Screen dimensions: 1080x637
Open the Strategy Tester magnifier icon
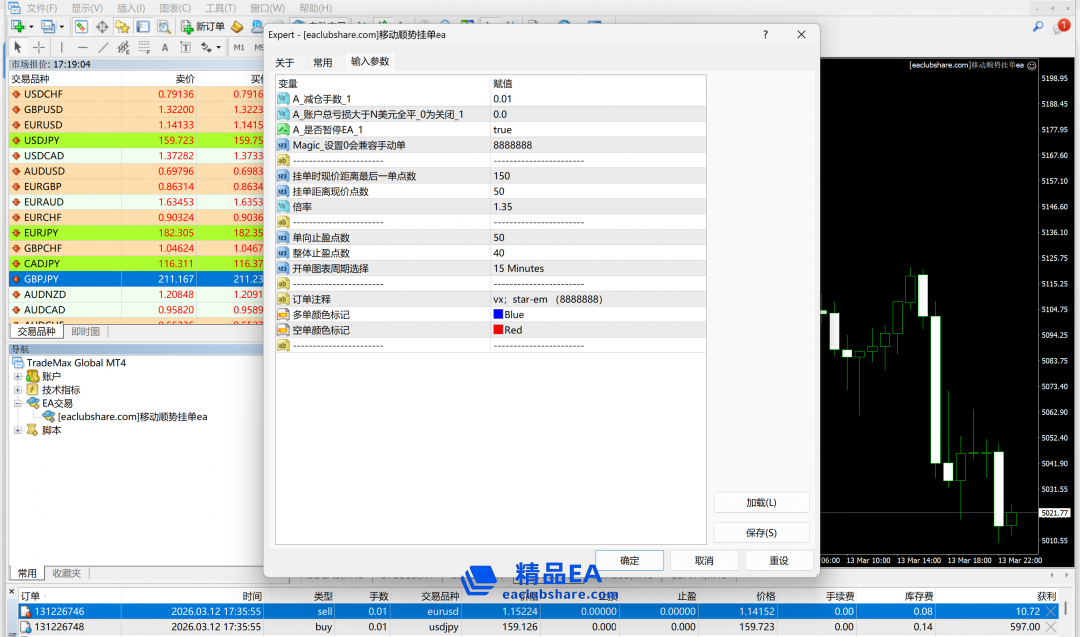[165, 26]
